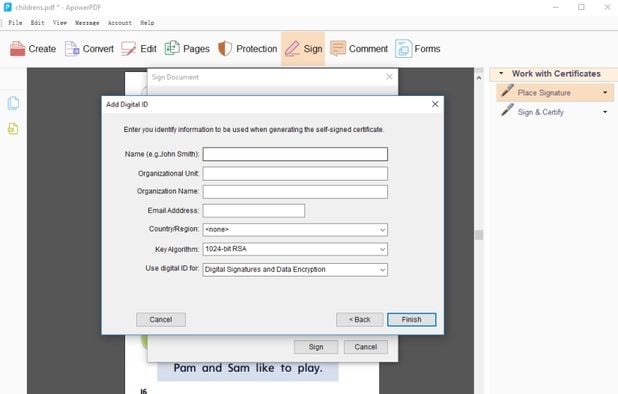618x394 pixels.
Task: Click the Place Signature pen icon
Action: pyautogui.click(x=507, y=91)
